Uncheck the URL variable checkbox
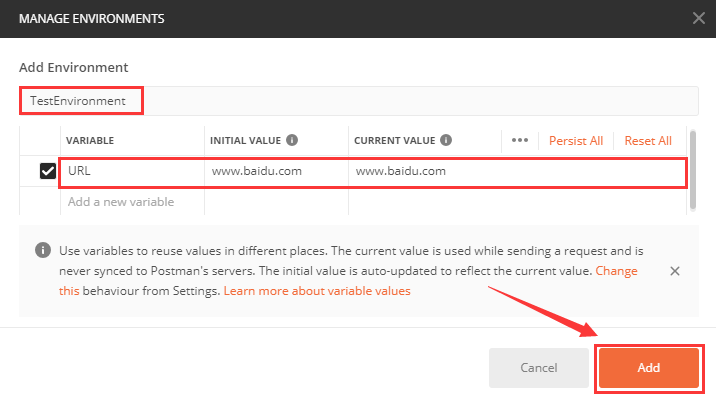The height and width of the screenshot is (406, 716). pos(47,171)
